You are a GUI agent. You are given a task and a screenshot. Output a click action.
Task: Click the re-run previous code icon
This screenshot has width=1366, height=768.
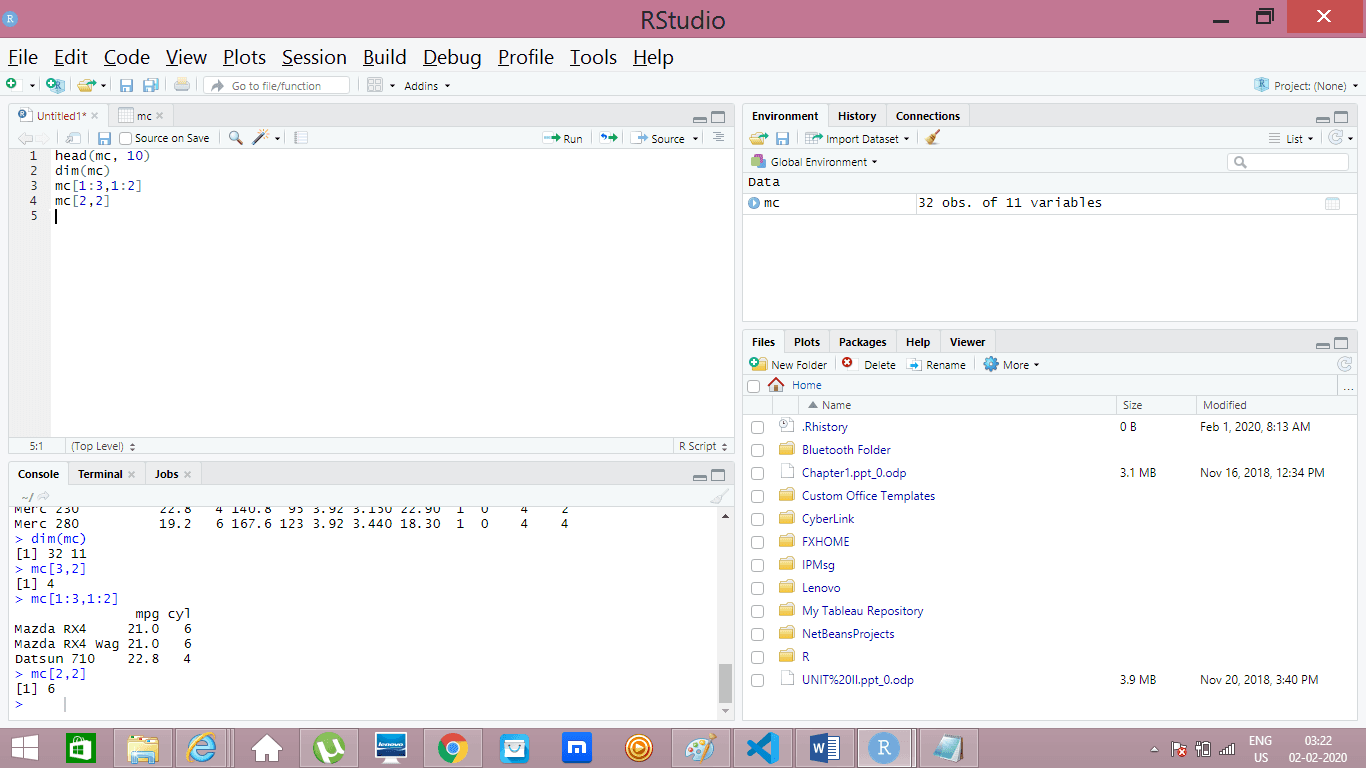click(608, 138)
